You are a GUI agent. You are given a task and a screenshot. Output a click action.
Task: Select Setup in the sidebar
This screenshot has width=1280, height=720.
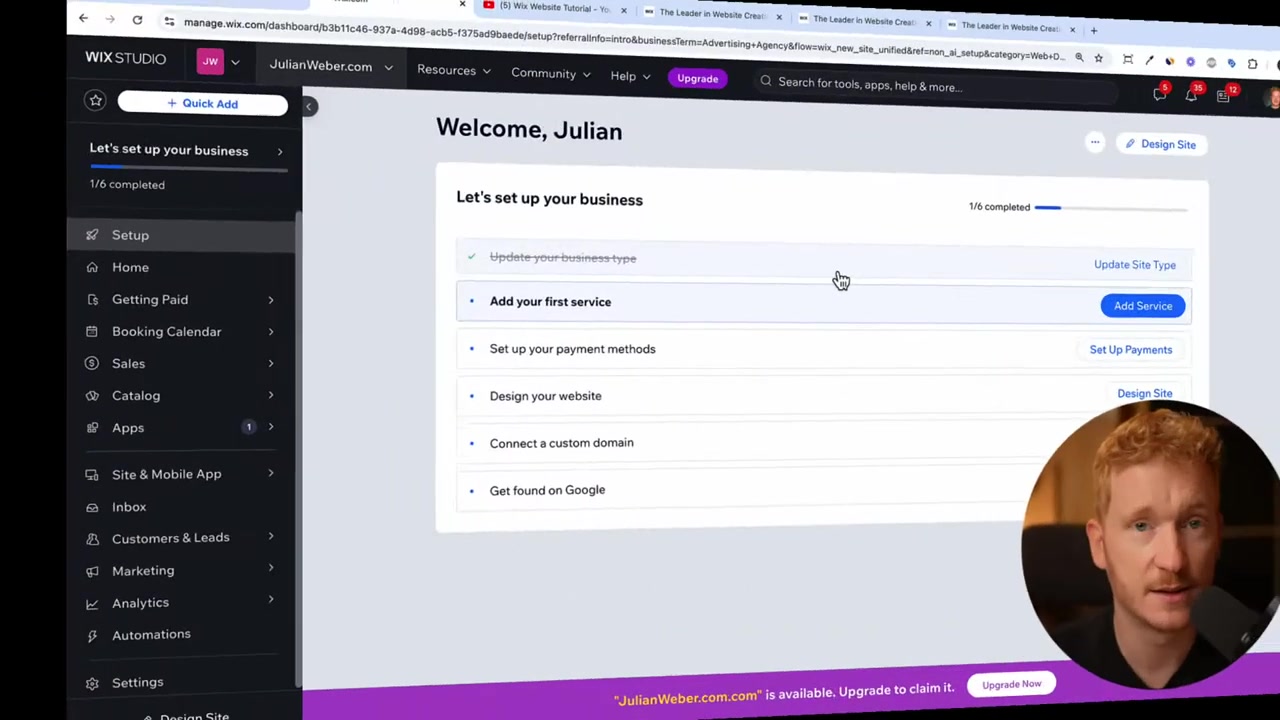183,235
